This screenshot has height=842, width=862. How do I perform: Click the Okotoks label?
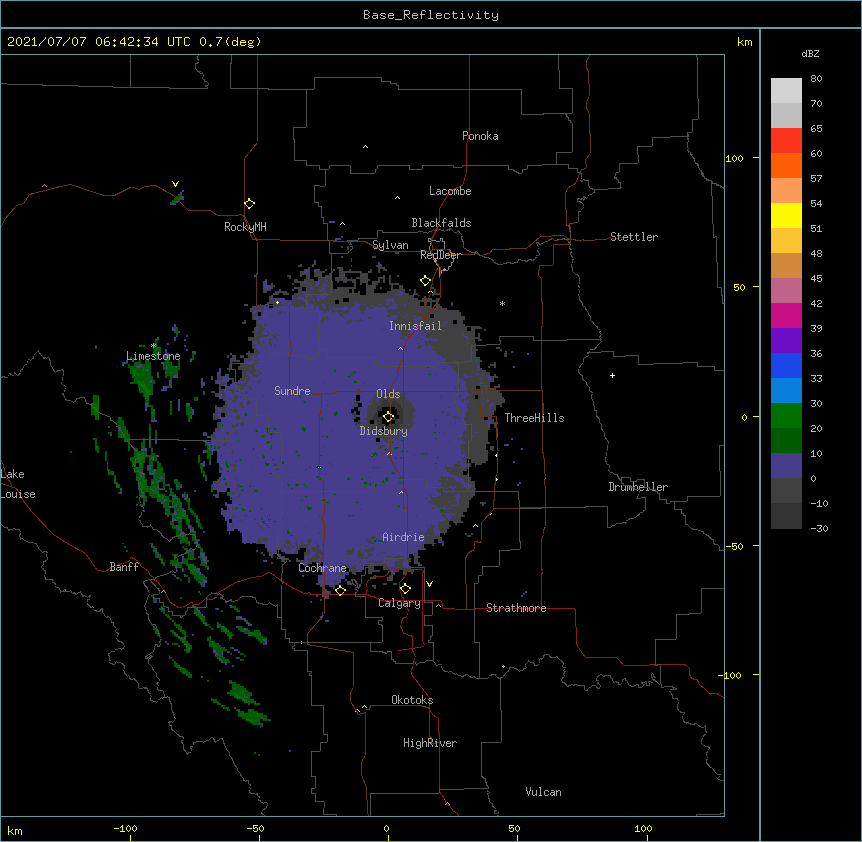click(412, 700)
